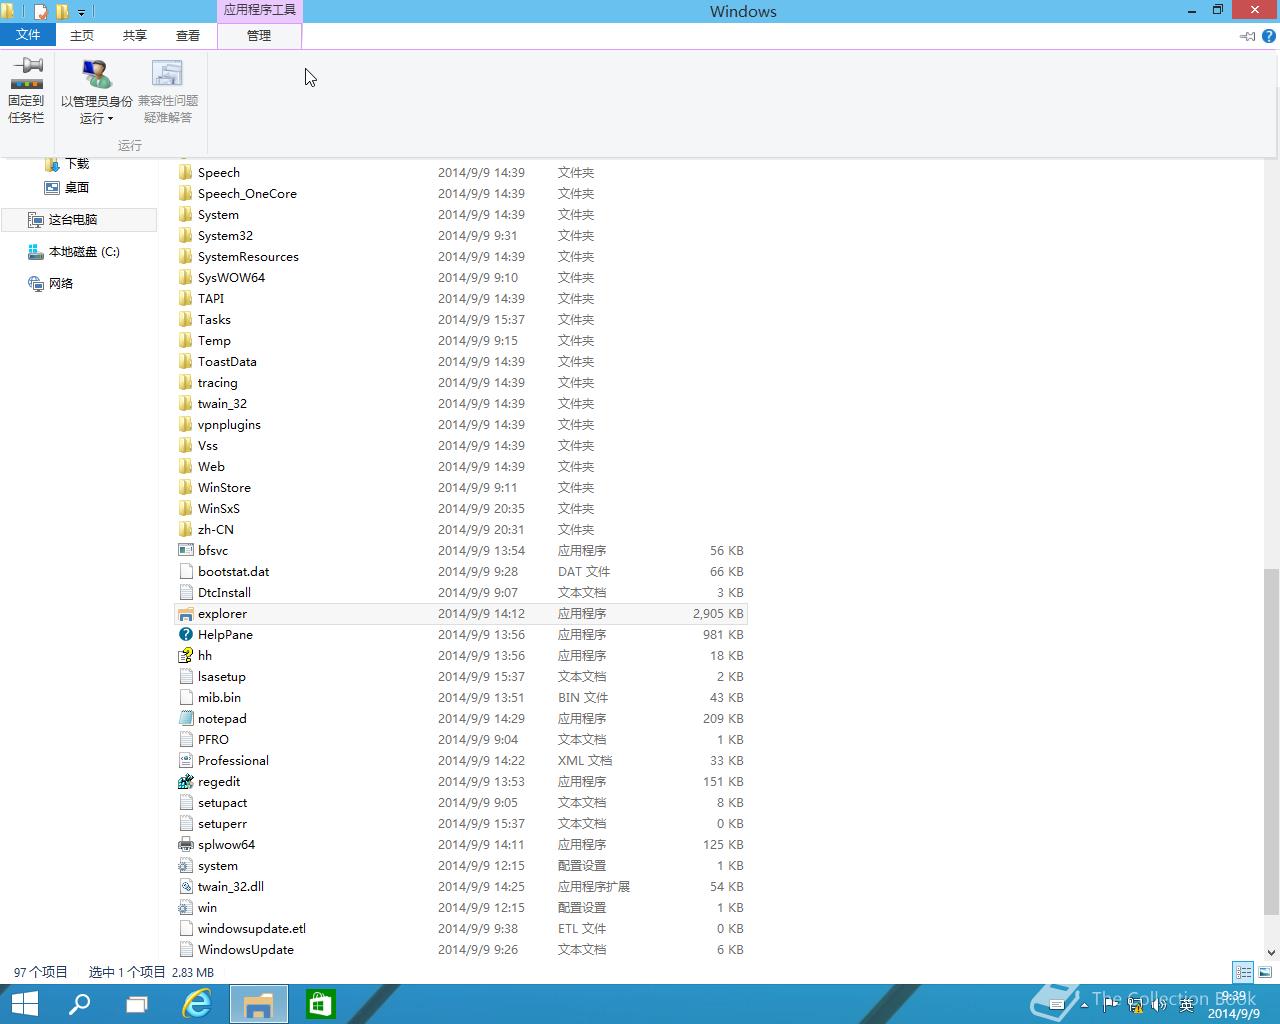Select the System32 folder
1280x1024 pixels.
pos(461,236)
